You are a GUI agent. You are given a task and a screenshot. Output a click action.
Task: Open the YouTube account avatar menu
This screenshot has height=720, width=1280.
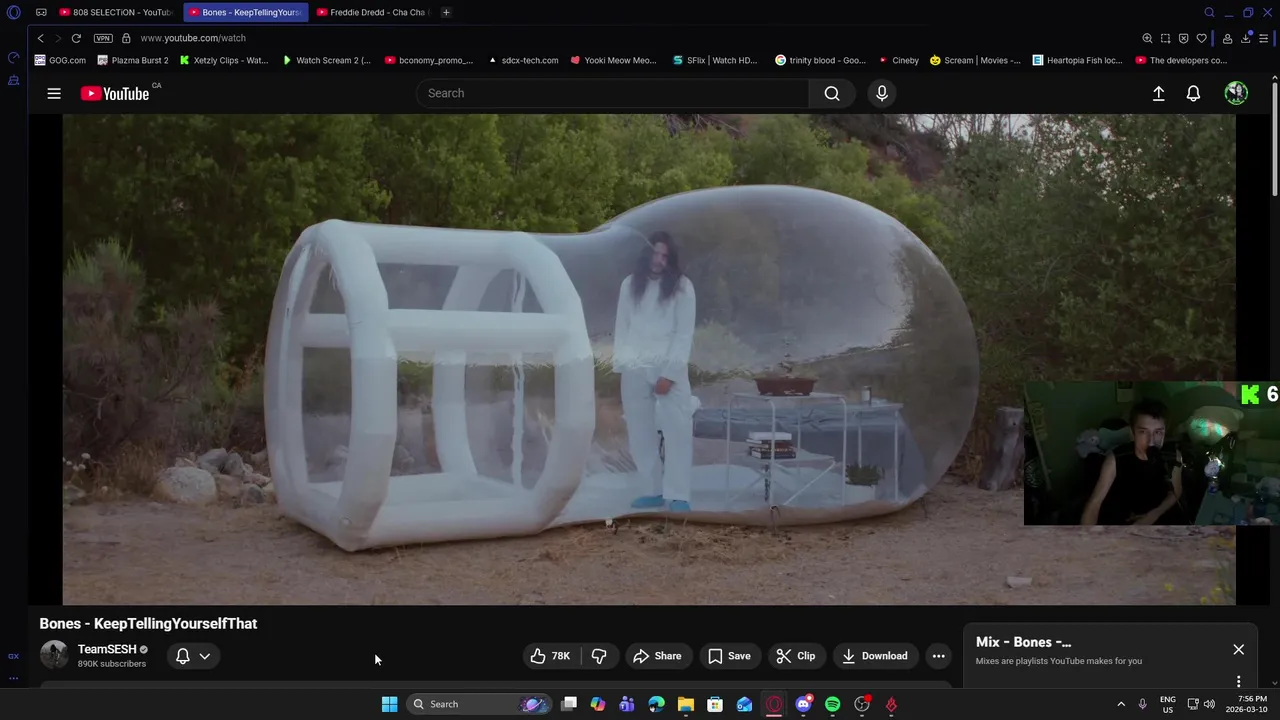pos(1236,93)
